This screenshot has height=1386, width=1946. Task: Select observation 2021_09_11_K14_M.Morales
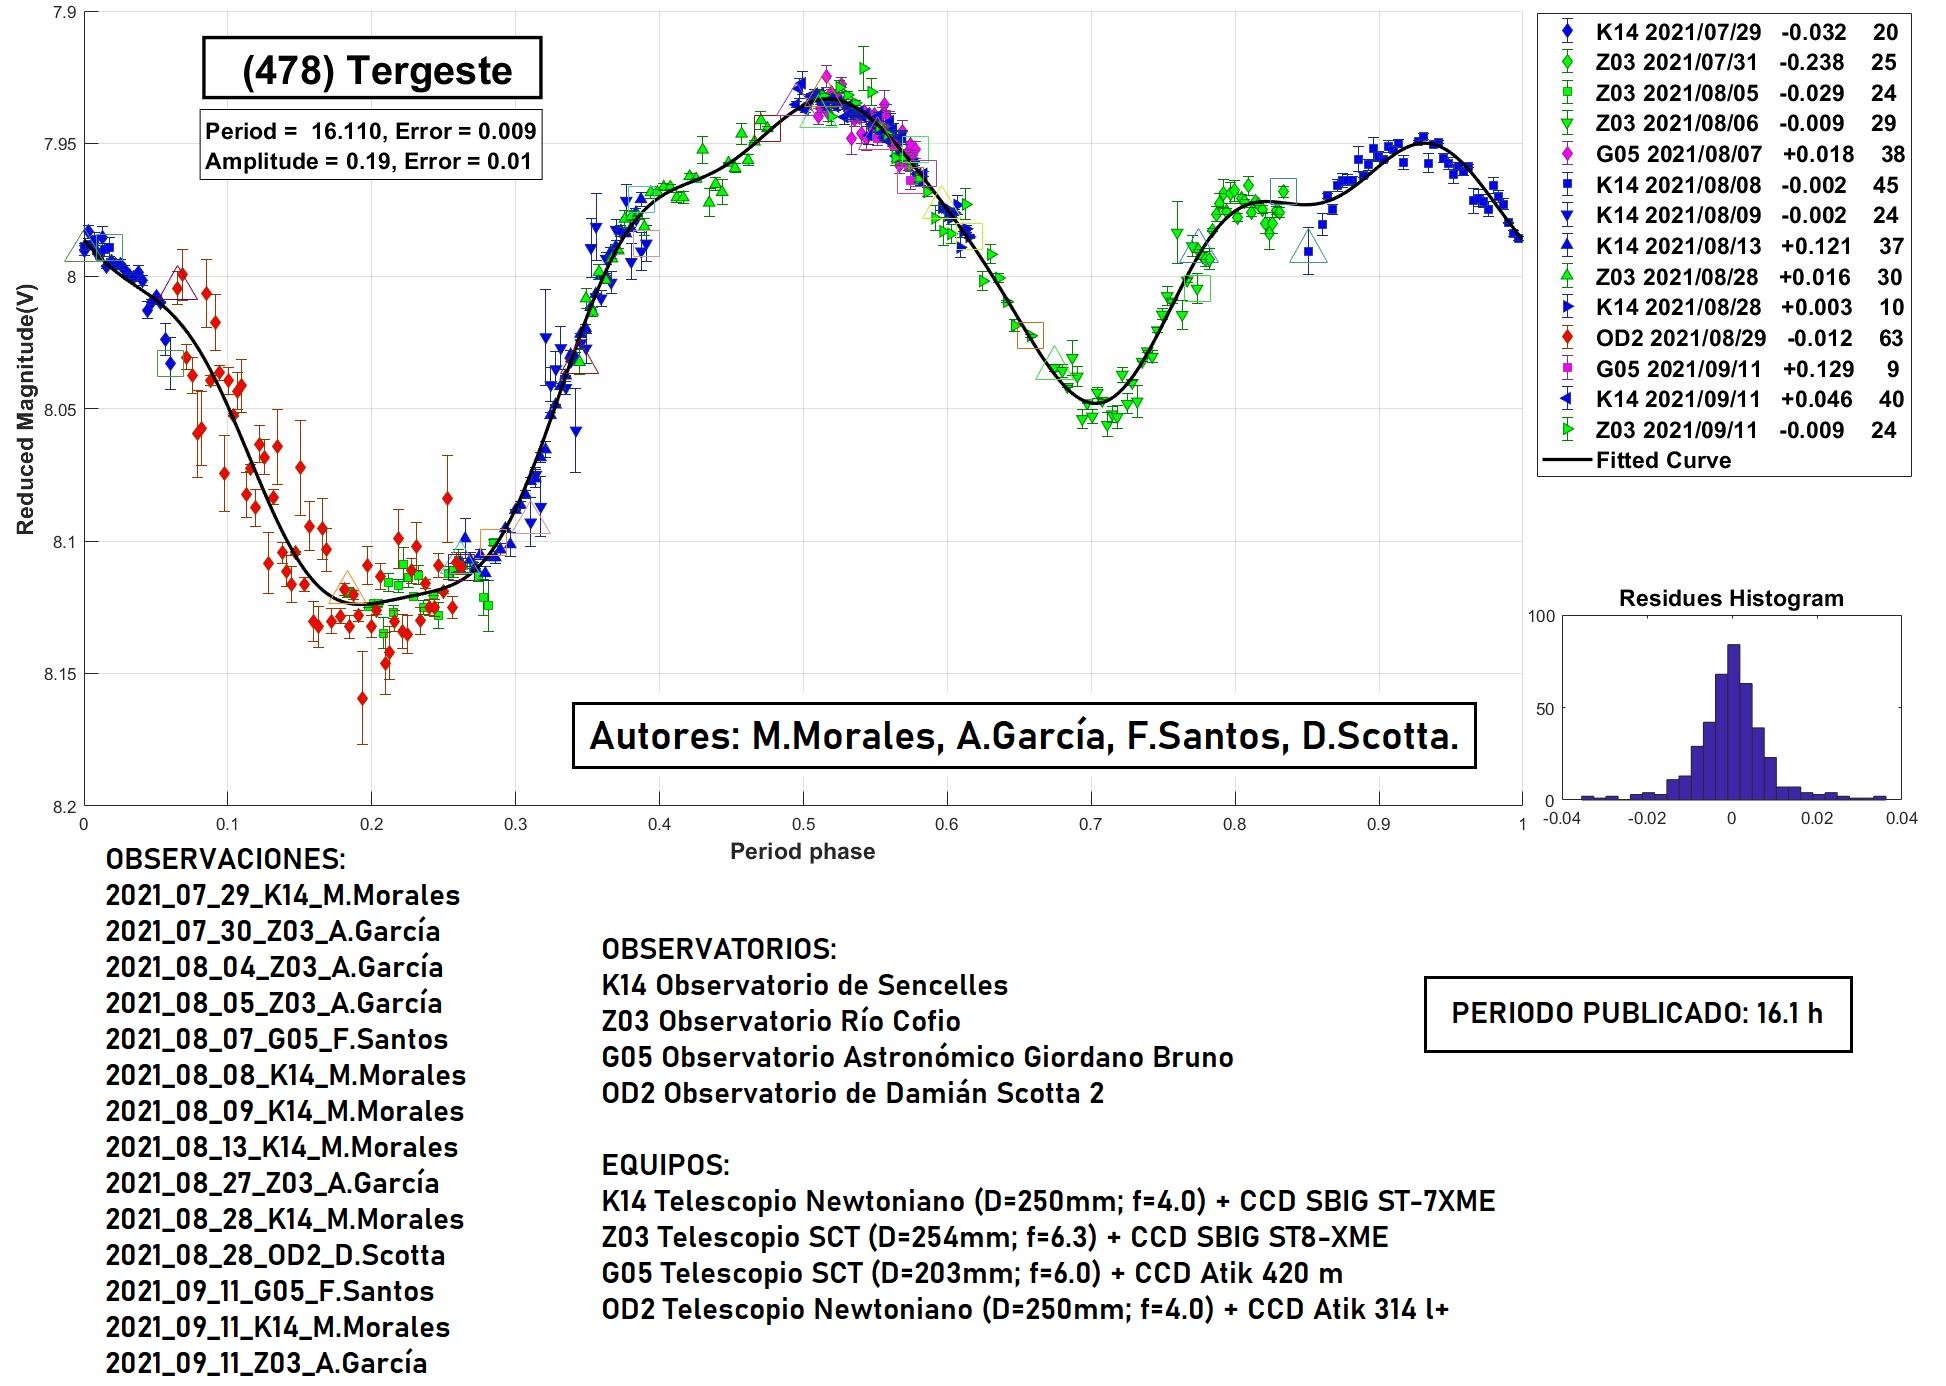click(277, 1327)
